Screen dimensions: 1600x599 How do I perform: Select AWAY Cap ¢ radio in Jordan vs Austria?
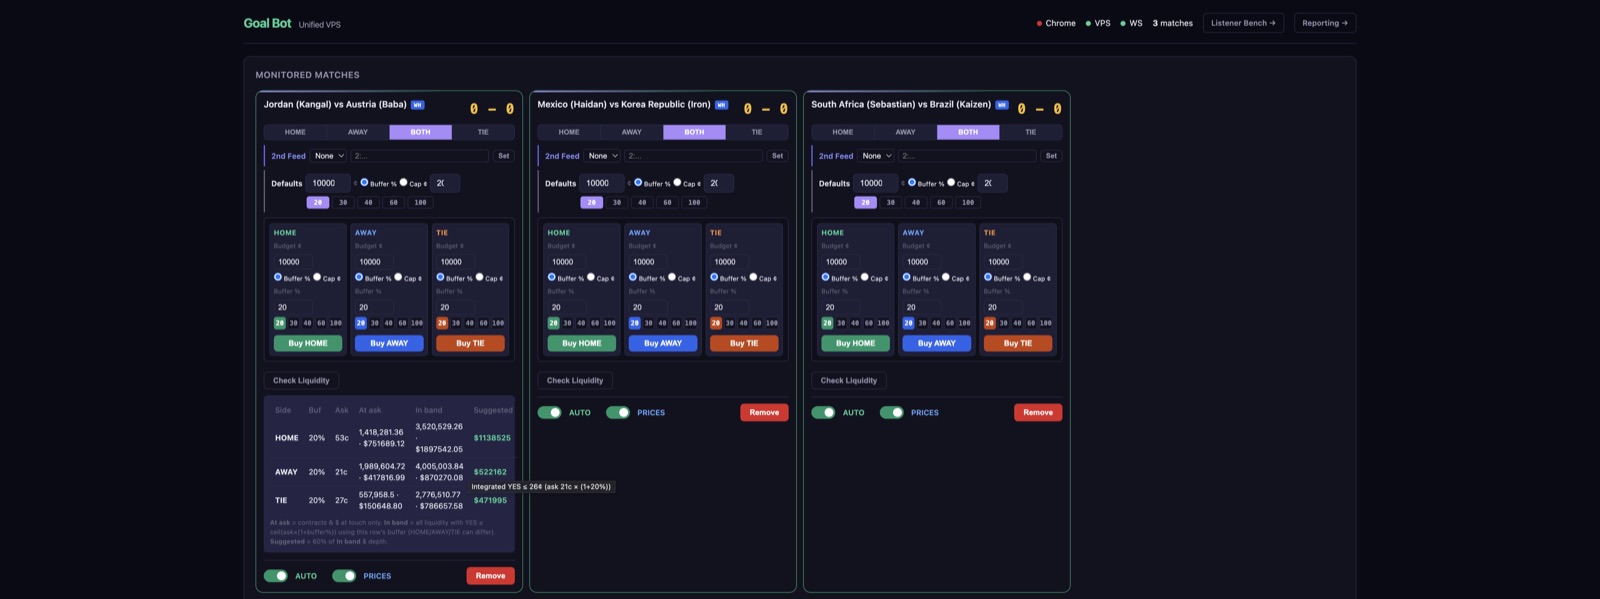(x=398, y=277)
